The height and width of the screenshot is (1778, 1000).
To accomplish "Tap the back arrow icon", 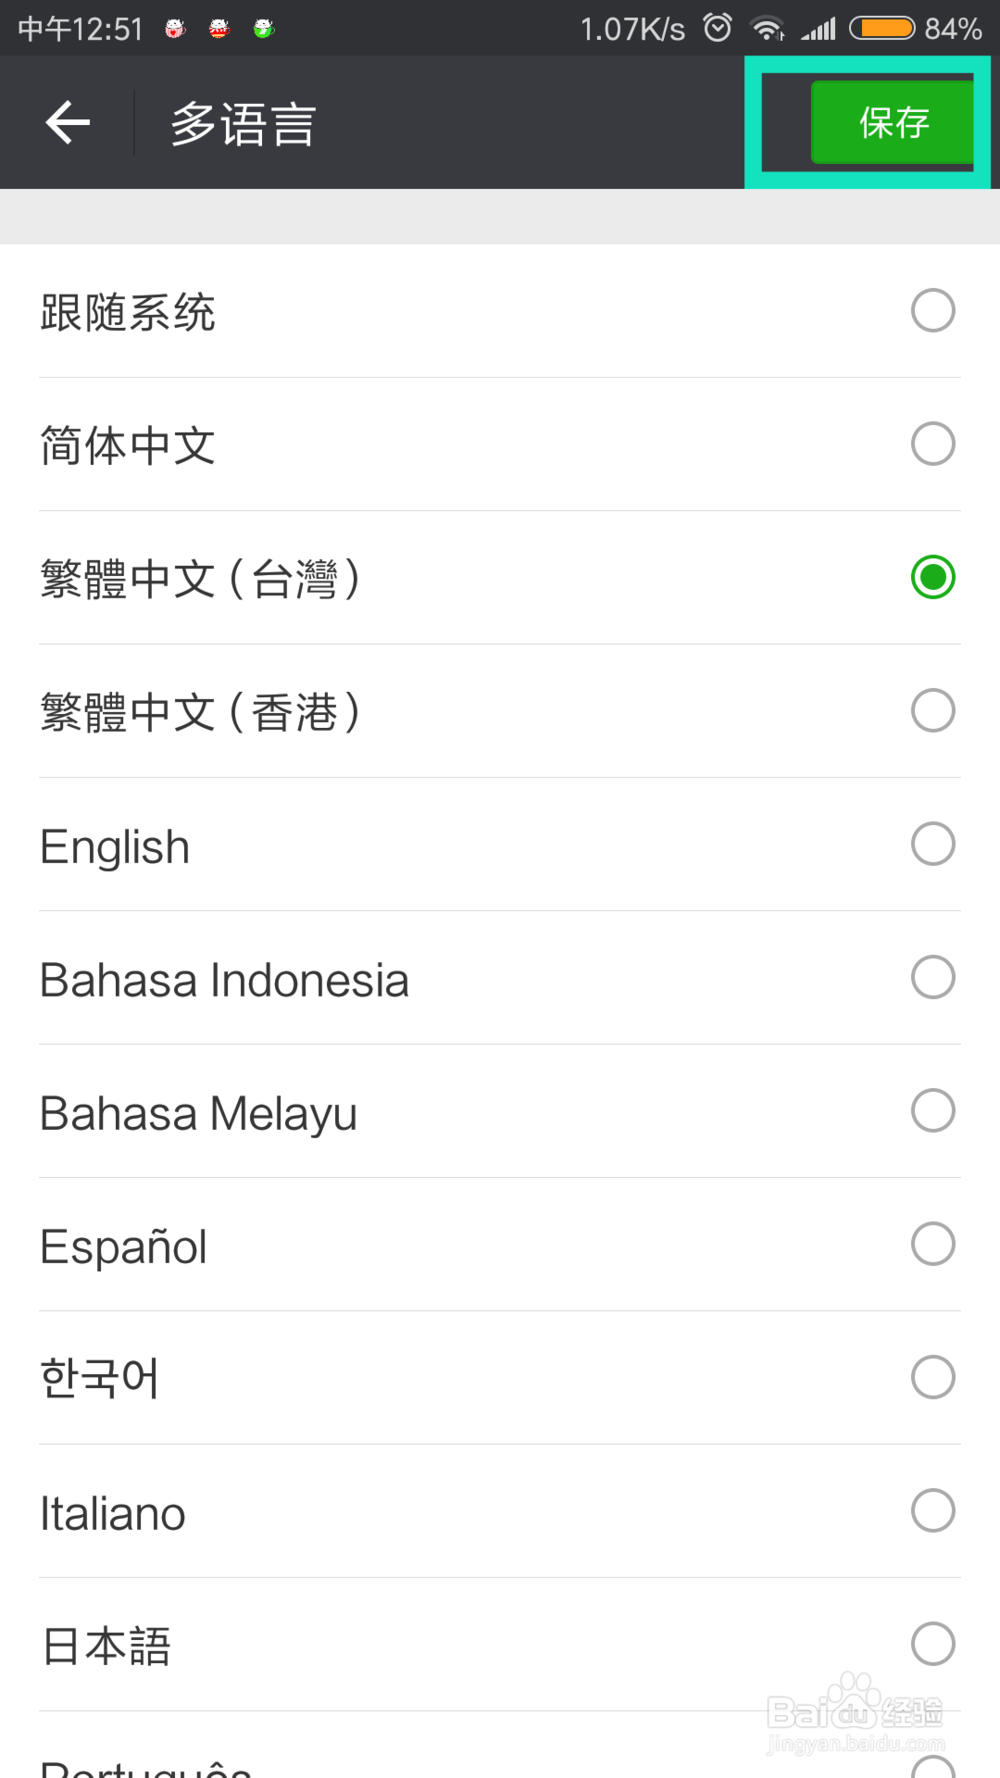I will [x=68, y=123].
